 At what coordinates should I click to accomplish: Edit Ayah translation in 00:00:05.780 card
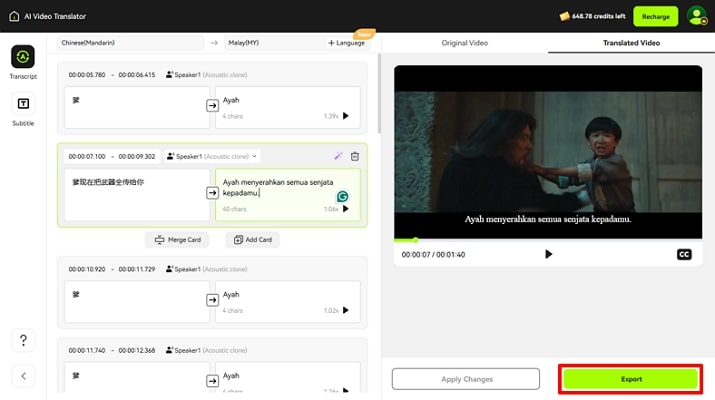point(288,108)
